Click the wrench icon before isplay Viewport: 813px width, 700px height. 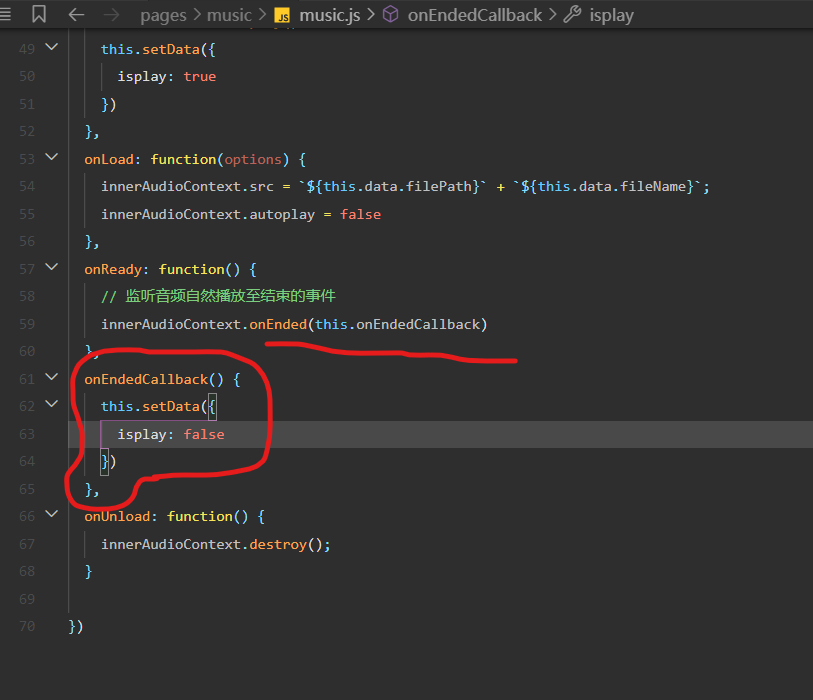572,14
